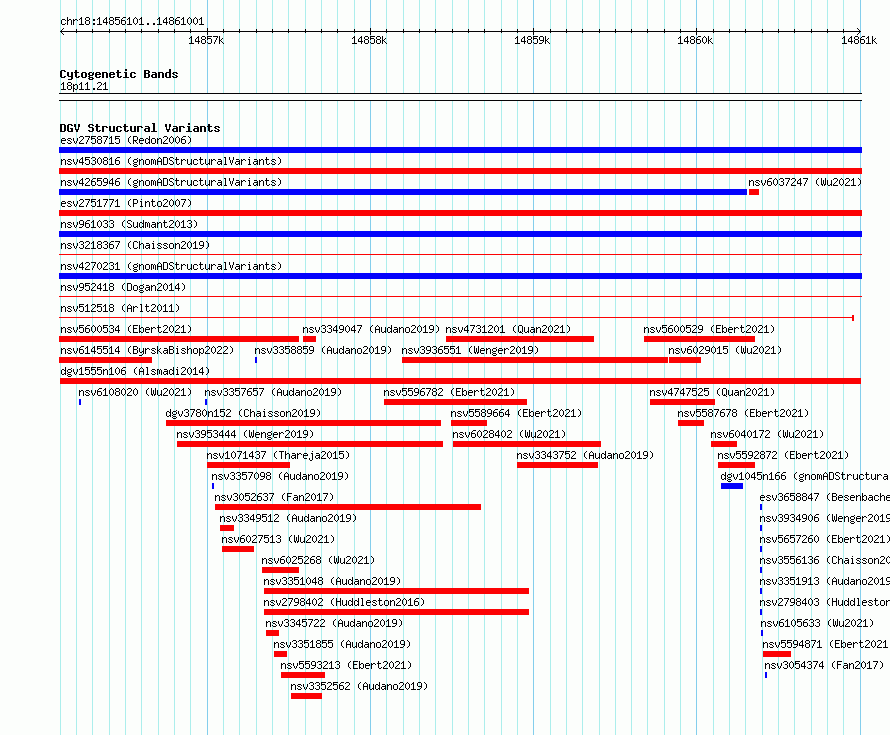Open nsv3351913 (Audano2019) label
This screenshot has width=890, height=735.
pos(825,581)
